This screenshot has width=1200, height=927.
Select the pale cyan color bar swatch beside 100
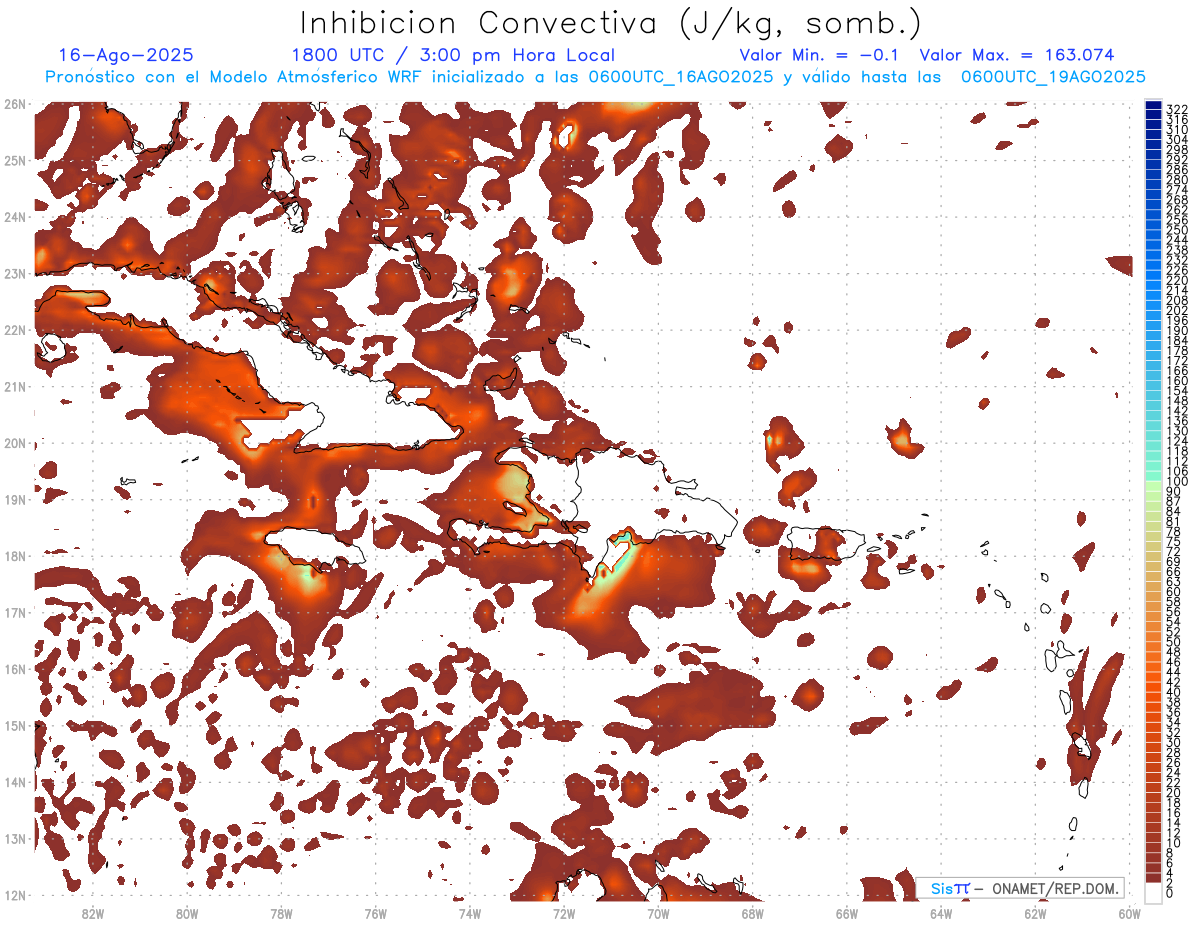[1153, 477]
